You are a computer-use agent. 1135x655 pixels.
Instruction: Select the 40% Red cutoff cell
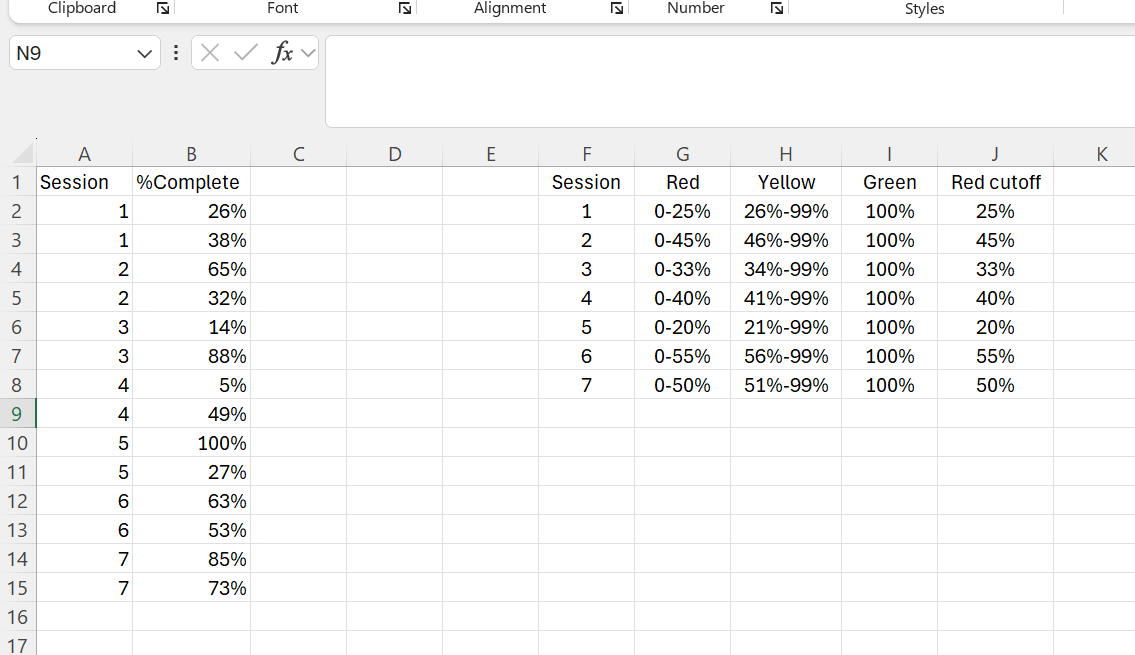click(x=995, y=298)
